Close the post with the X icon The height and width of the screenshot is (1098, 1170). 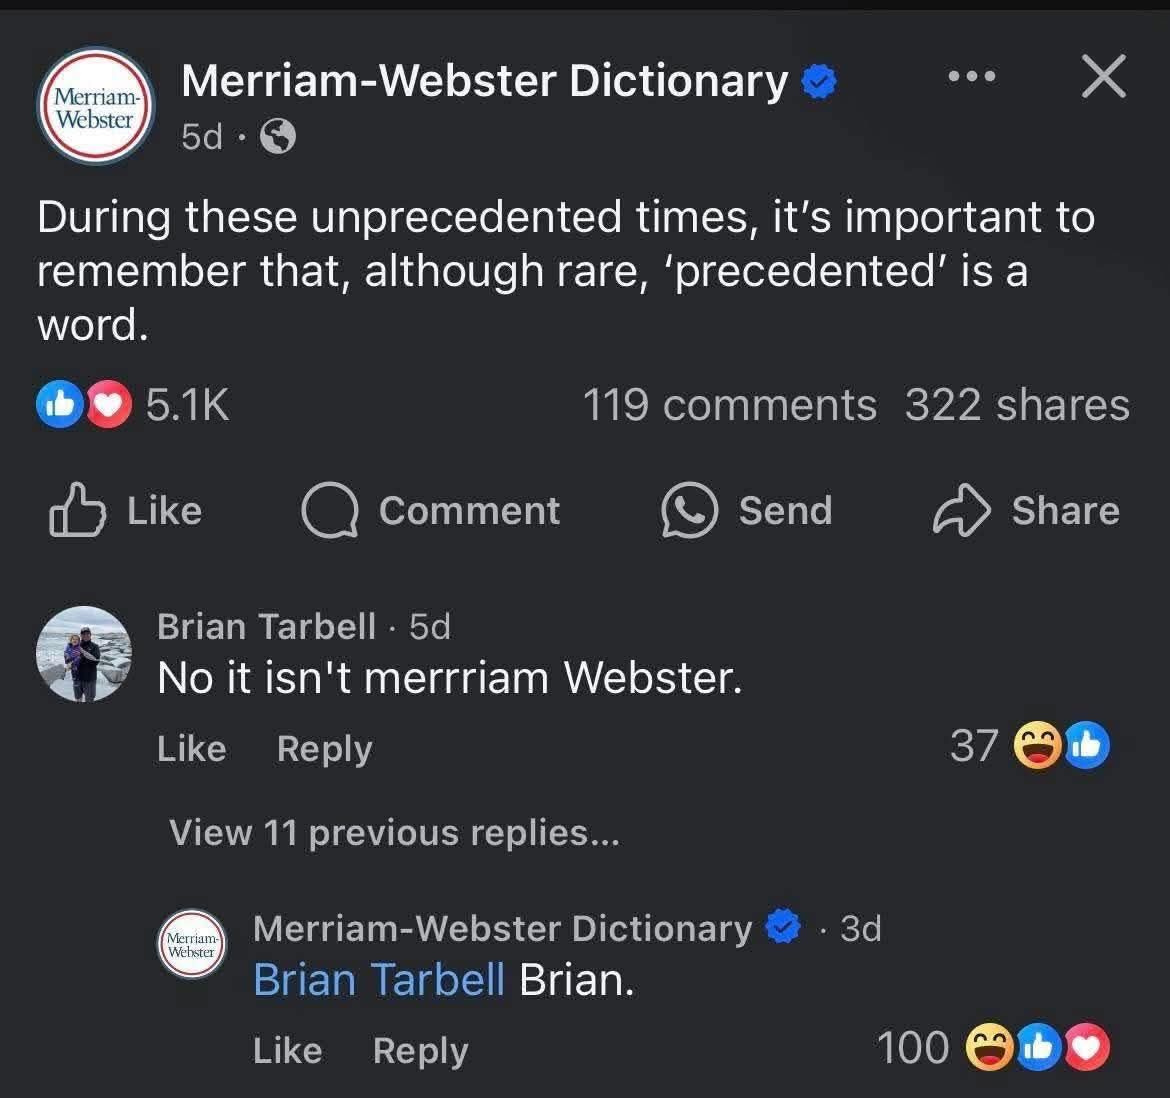point(1104,77)
